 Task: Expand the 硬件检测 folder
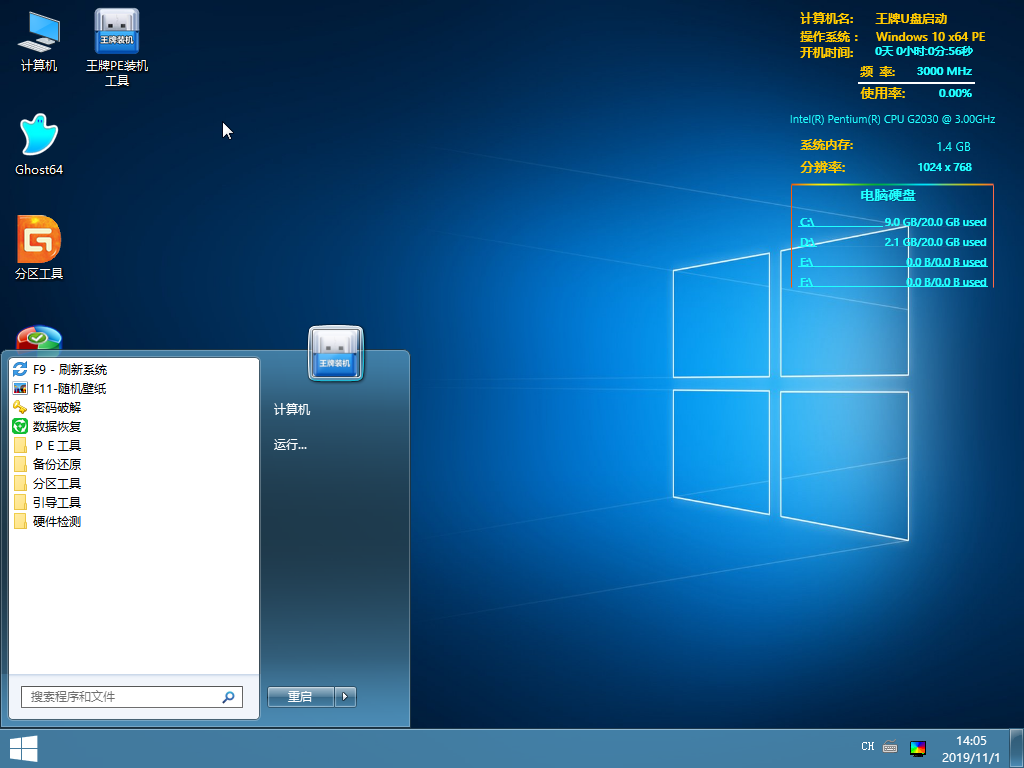tap(134, 521)
